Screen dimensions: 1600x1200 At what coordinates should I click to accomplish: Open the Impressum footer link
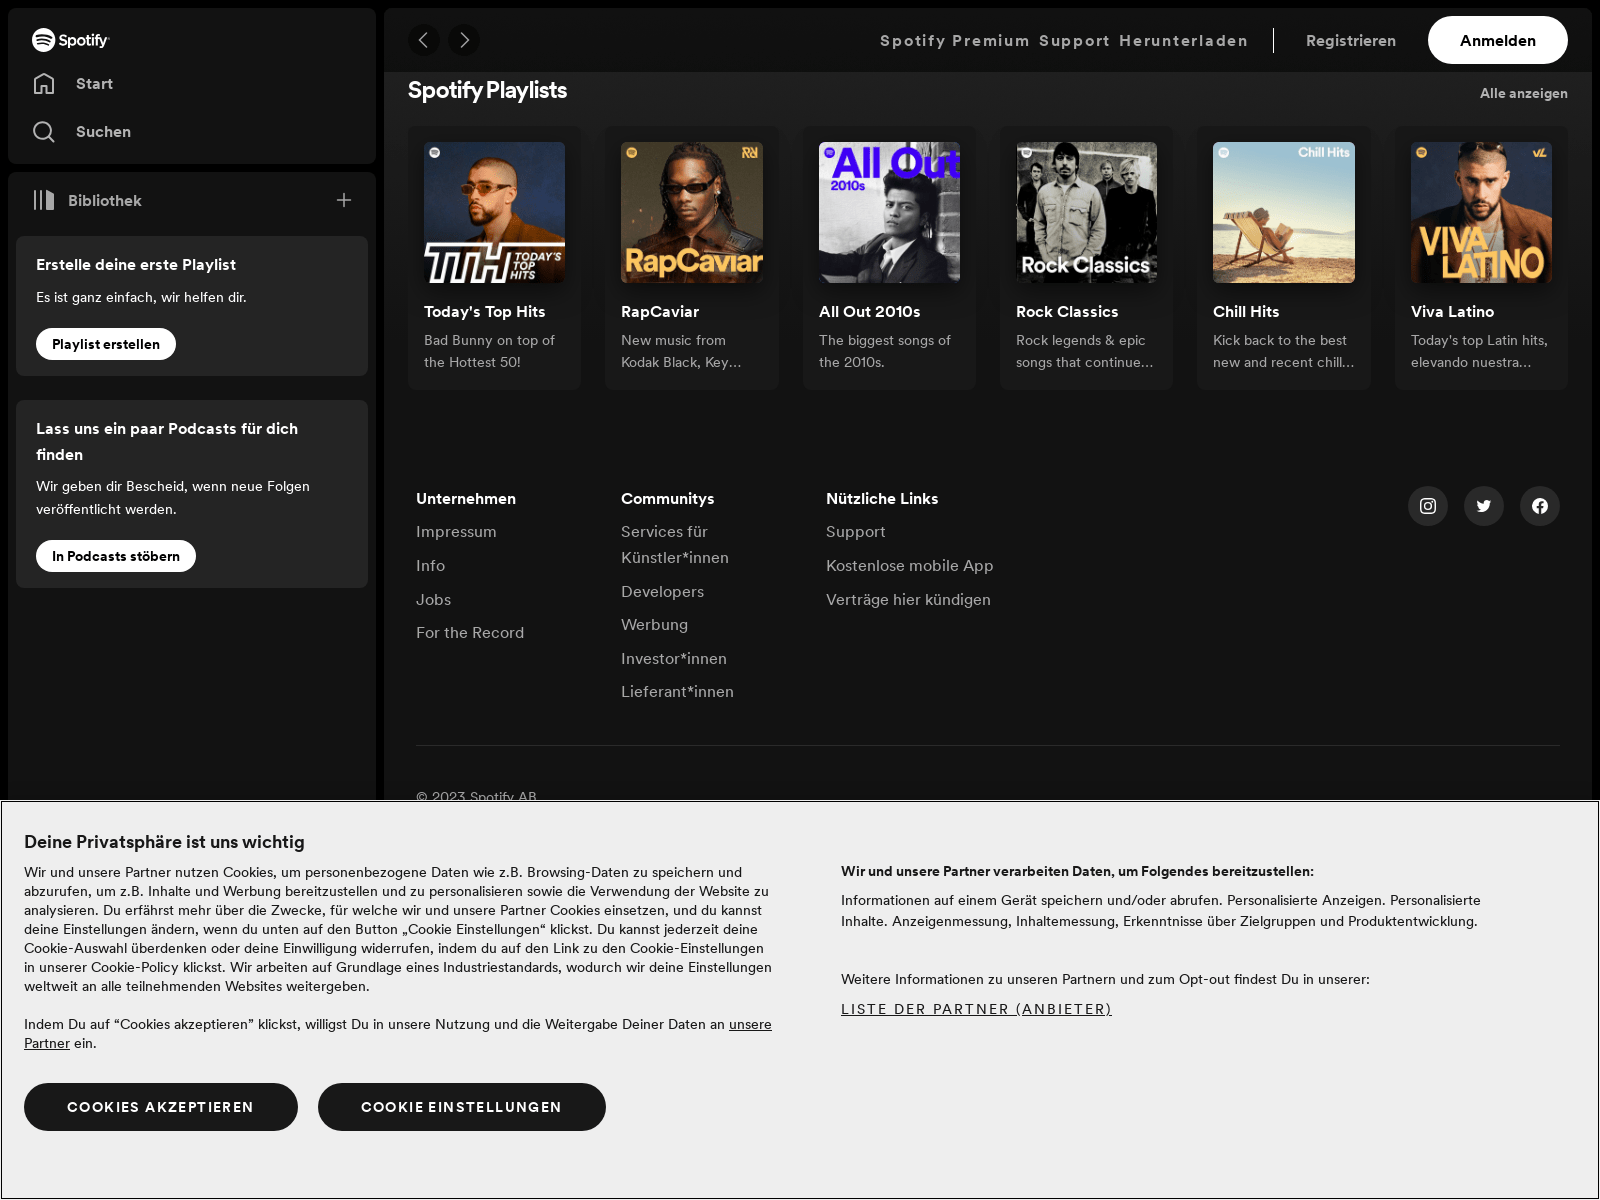pyautogui.click(x=456, y=532)
